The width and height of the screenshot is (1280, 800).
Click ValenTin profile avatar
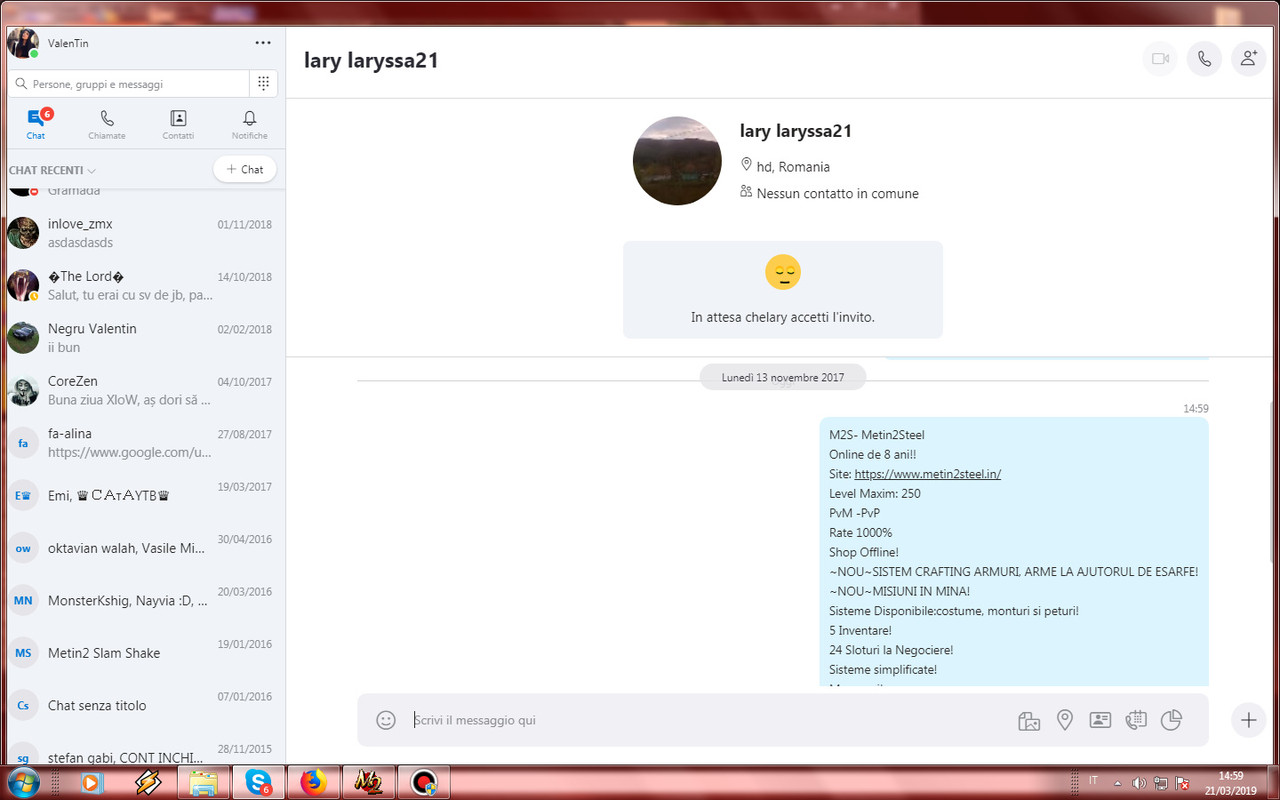[x=23, y=43]
